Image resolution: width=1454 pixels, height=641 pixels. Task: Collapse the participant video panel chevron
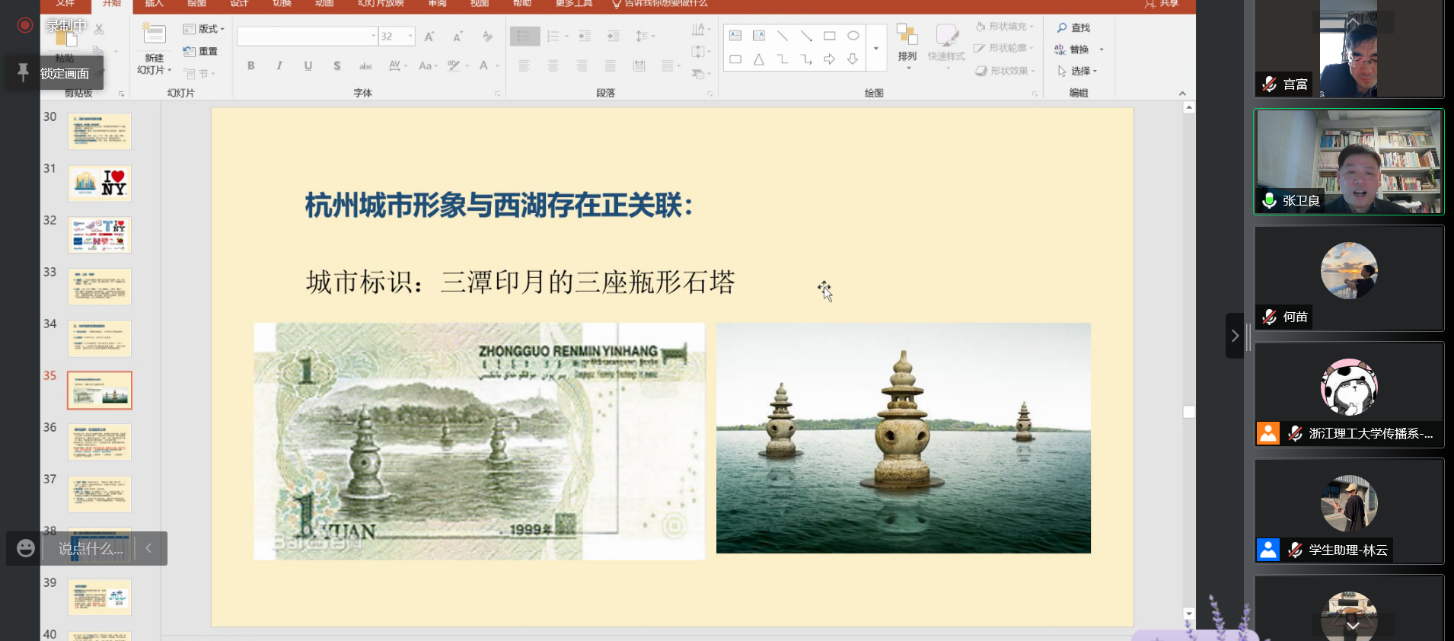1235,336
